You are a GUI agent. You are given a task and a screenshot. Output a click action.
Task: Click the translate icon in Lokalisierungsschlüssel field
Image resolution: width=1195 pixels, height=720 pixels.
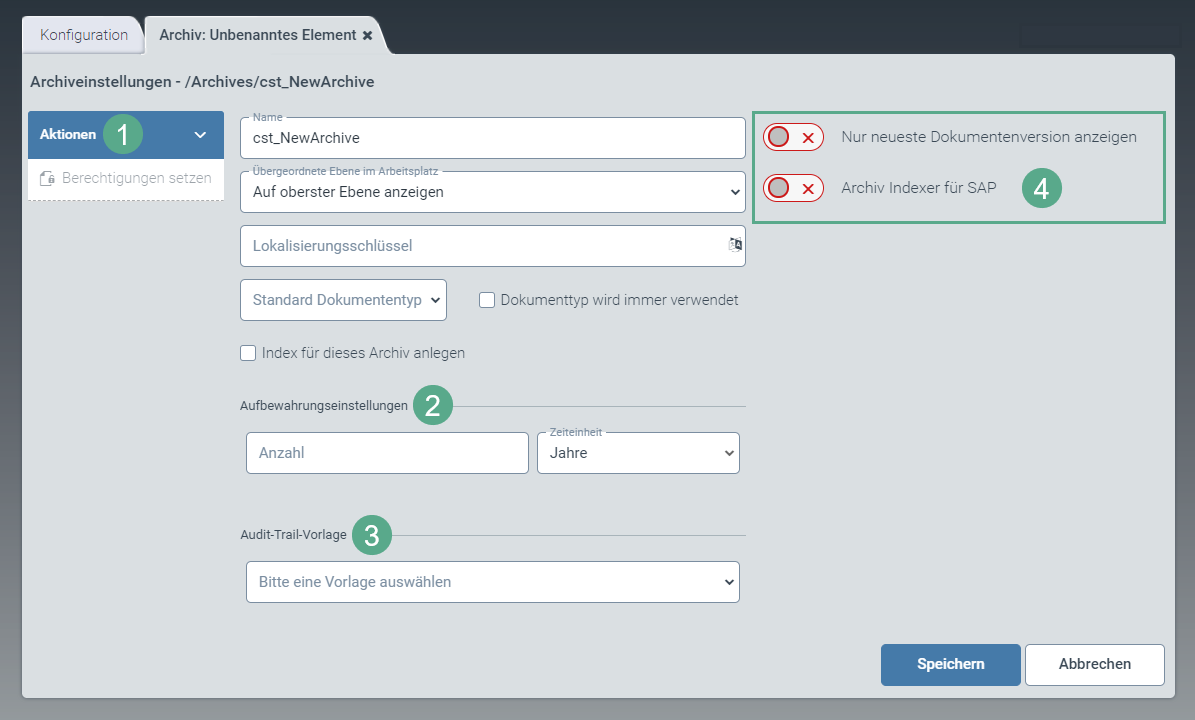pyautogui.click(x=735, y=245)
